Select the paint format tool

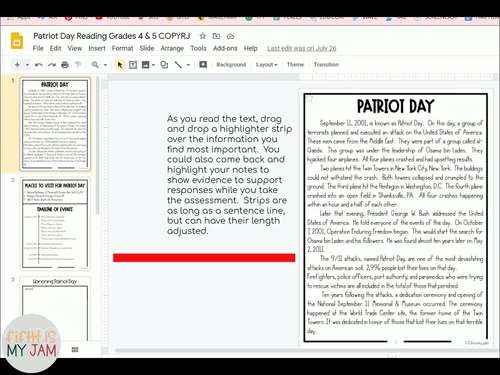tap(78, 65)
